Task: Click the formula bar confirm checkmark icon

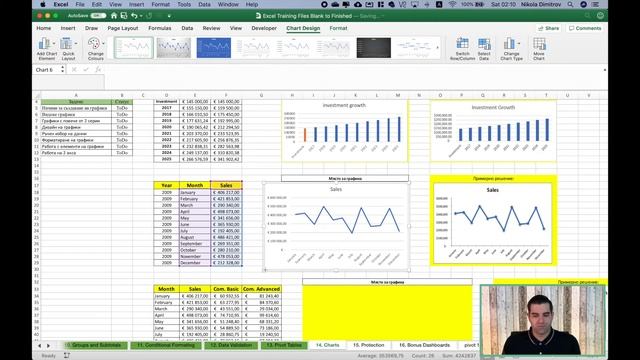Action: 86,70
